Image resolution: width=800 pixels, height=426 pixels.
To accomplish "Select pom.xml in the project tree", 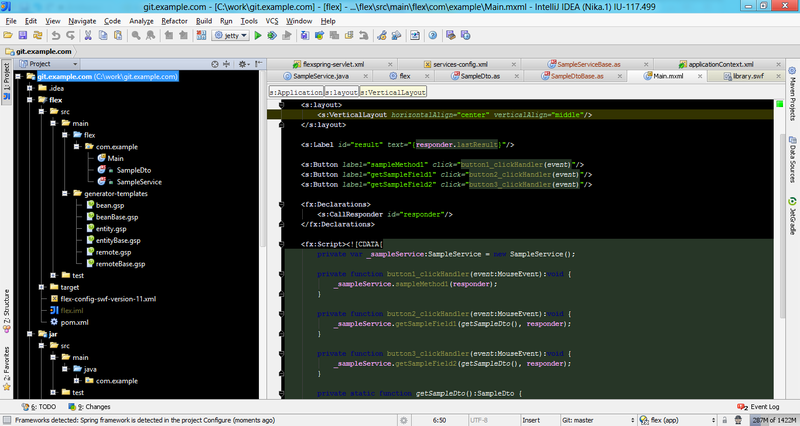I will [x=74, y=322].
